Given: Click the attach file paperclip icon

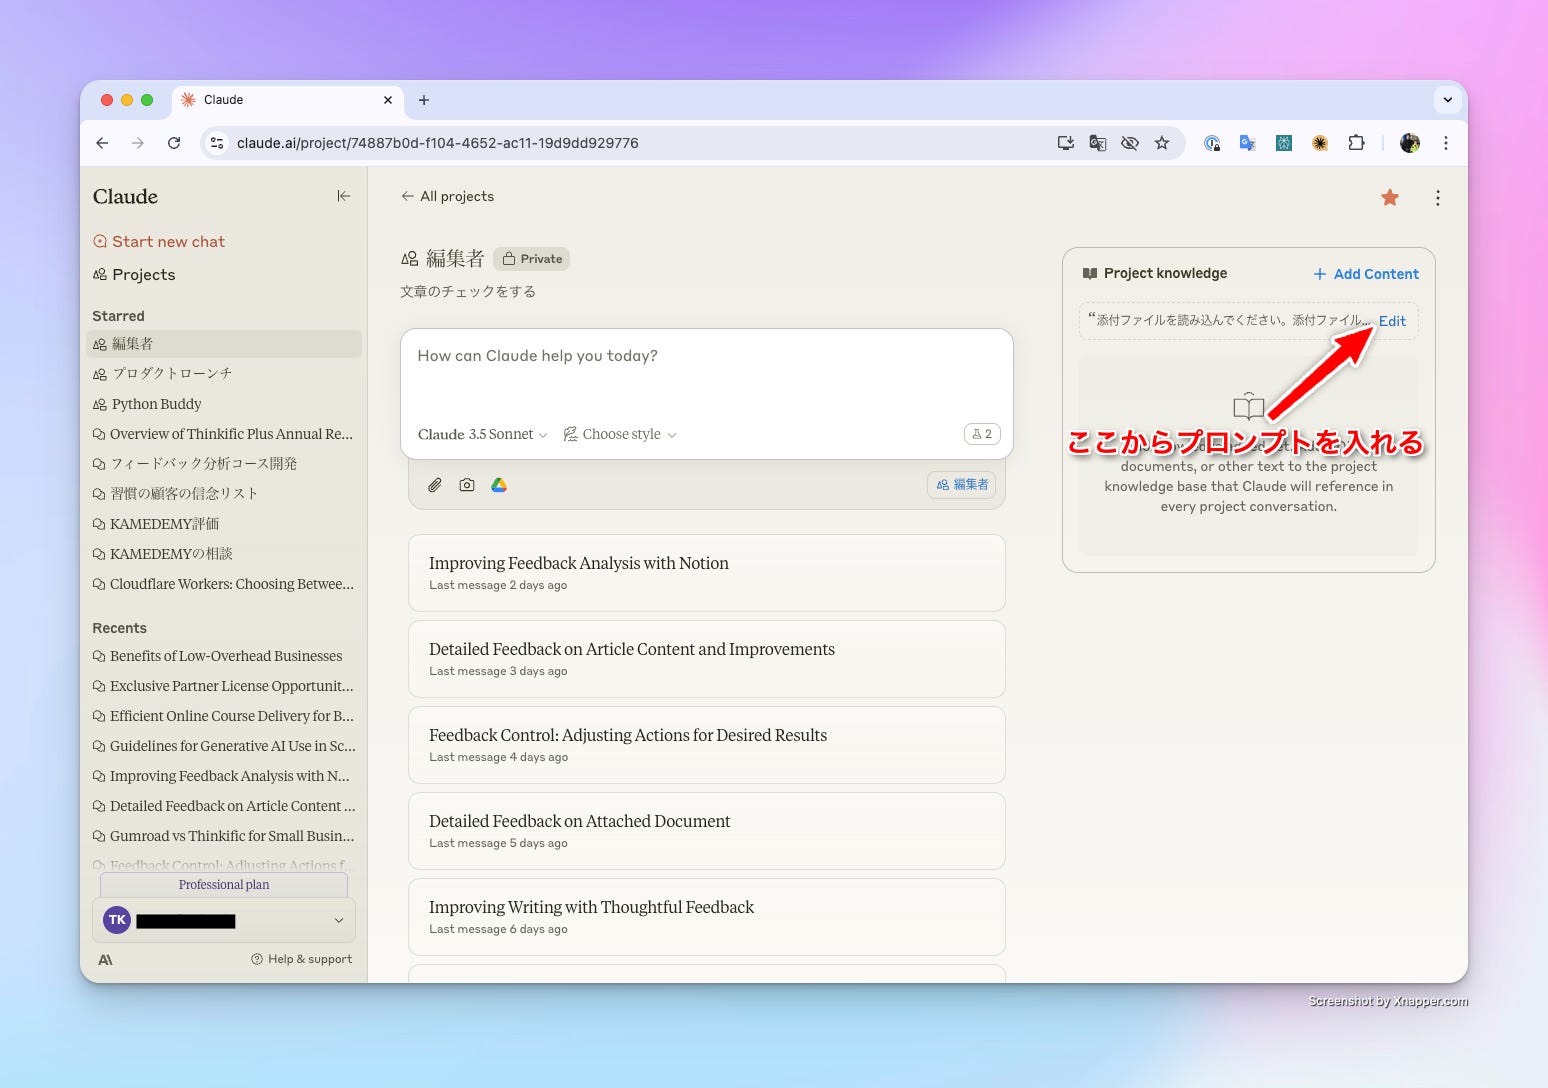Looking at the screenshot, I should pos(435,485).
